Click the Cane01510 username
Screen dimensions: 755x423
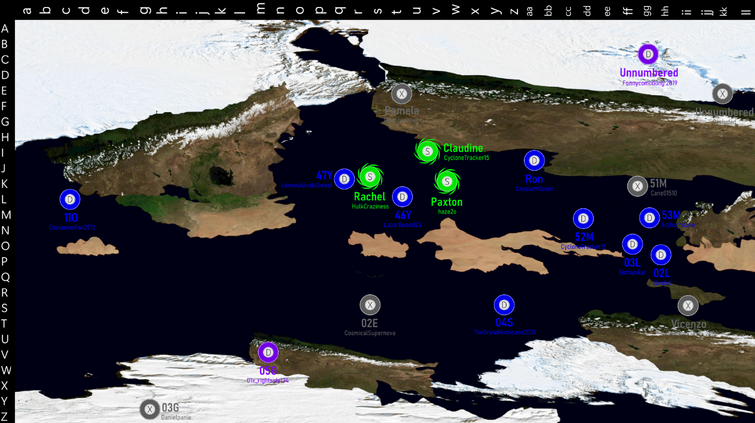pyautogui.click(x=664, y=193)
